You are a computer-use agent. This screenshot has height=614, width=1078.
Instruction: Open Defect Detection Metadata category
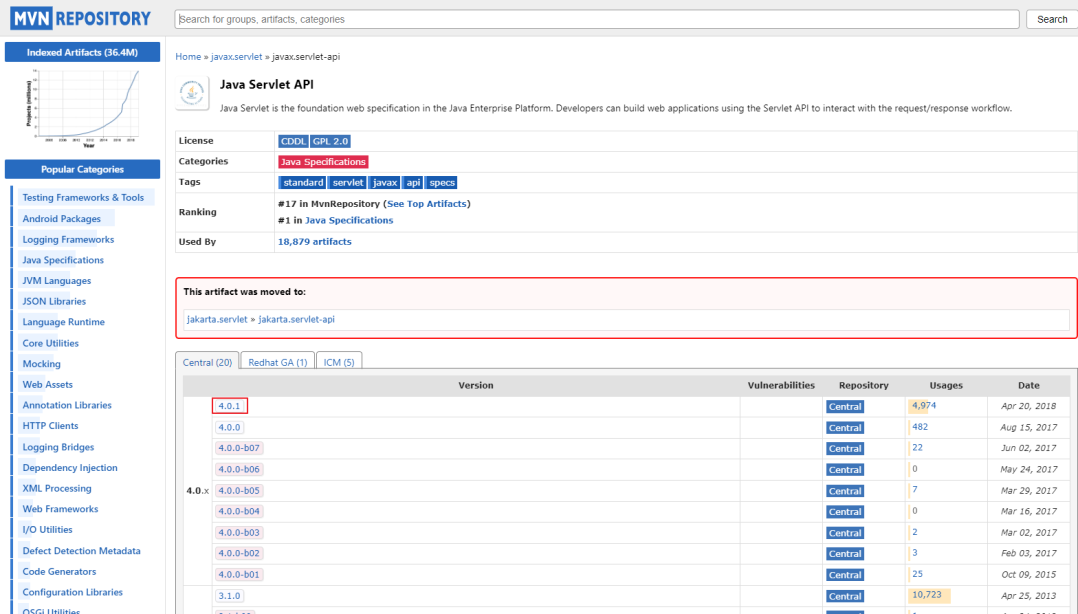(x=81, y=551)
